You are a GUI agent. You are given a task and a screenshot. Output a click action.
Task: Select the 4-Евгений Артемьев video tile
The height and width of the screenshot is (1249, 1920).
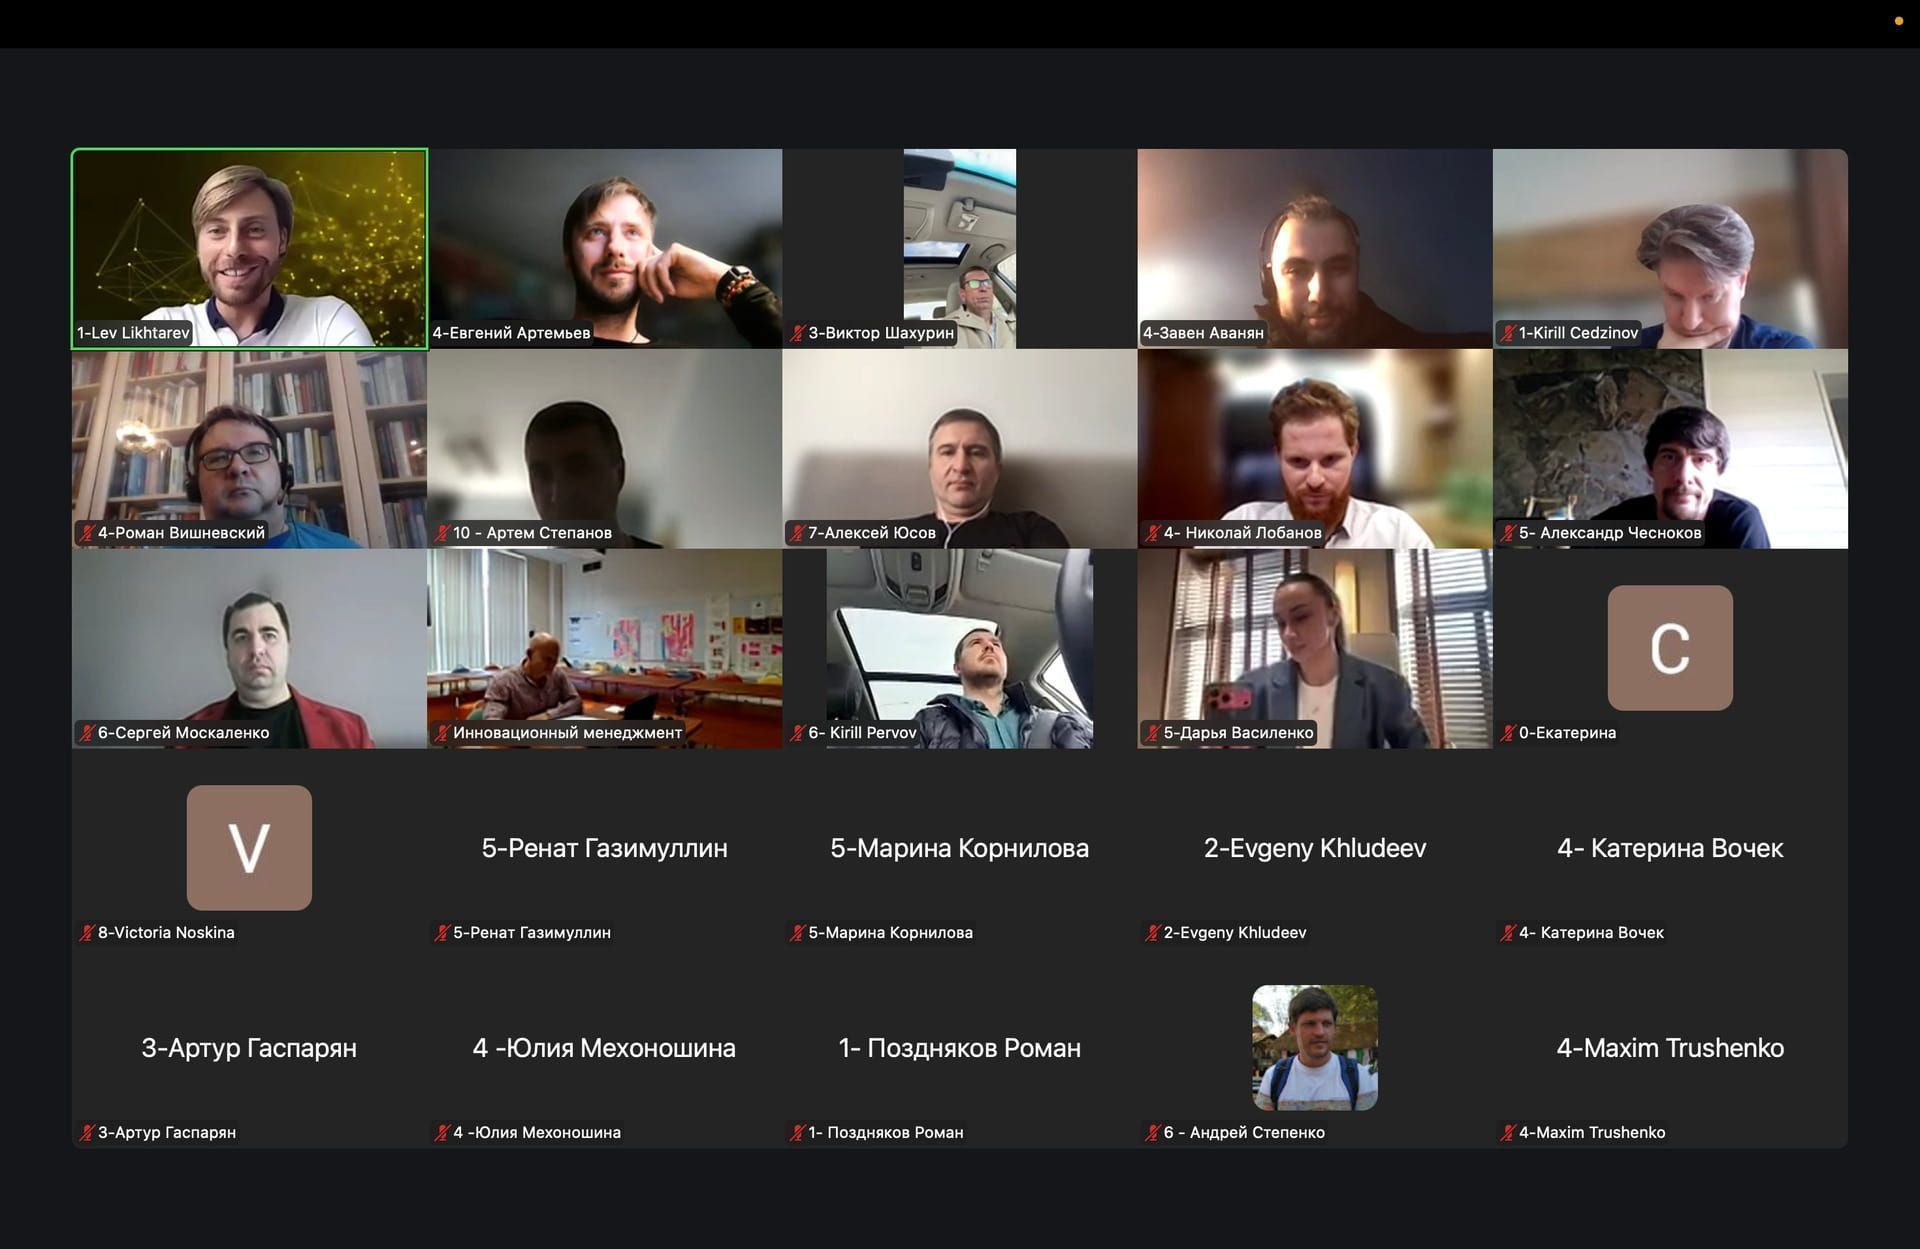click(x=605, y=249)
